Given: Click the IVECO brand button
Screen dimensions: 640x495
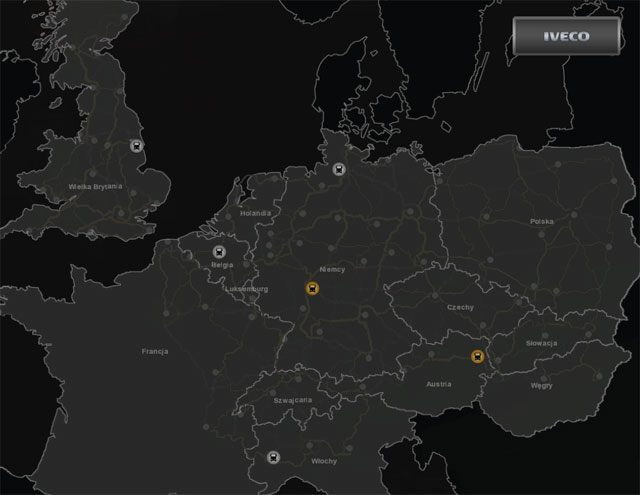Looking at the screenshot, I should coord(566,37).
